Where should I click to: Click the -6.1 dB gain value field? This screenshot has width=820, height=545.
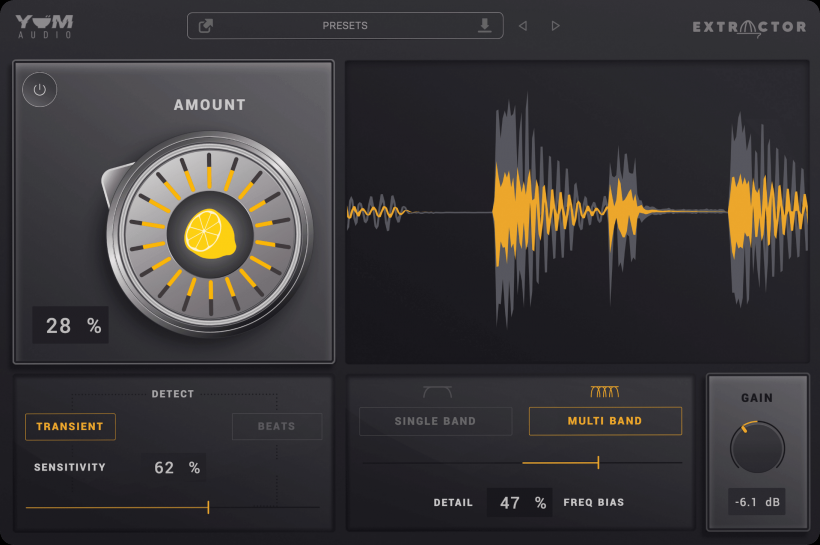(757, 502)
